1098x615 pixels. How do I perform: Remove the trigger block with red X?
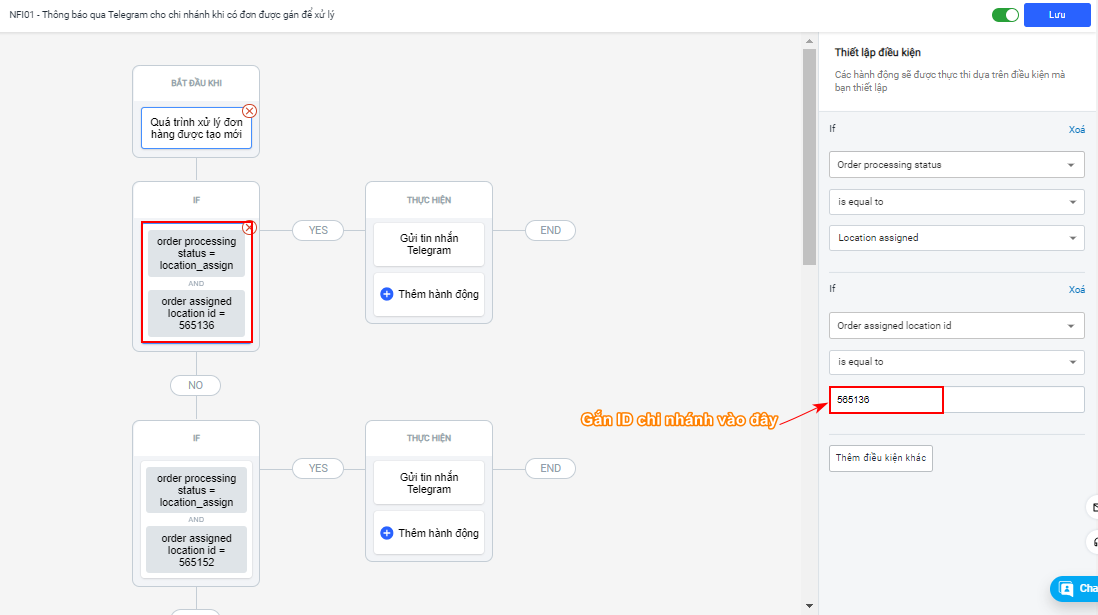pyautogui.click(x=250, y=111)
